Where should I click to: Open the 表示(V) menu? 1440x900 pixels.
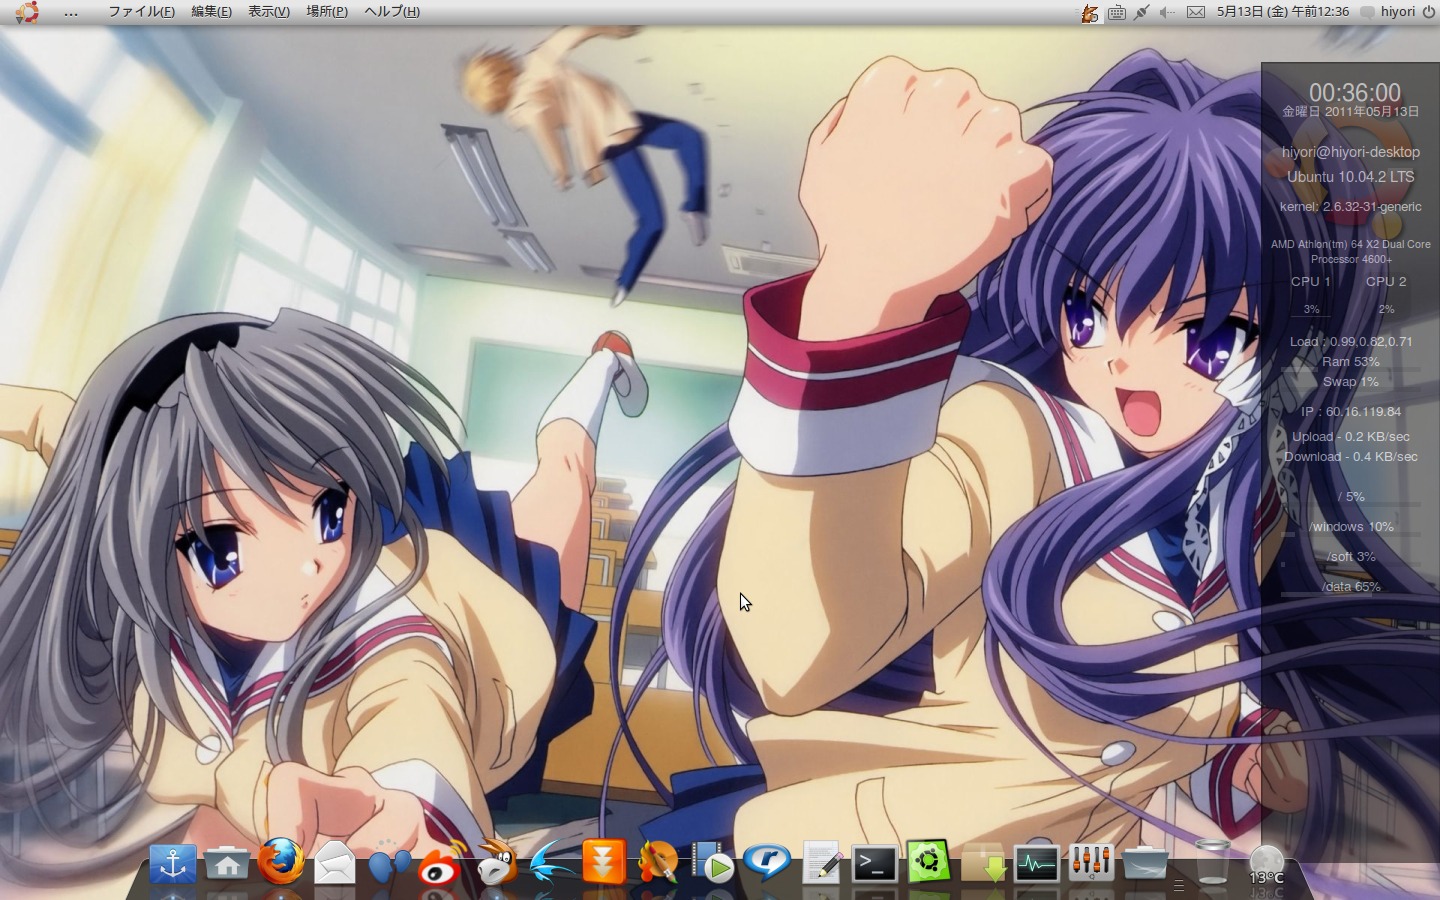tap(269, 12)
